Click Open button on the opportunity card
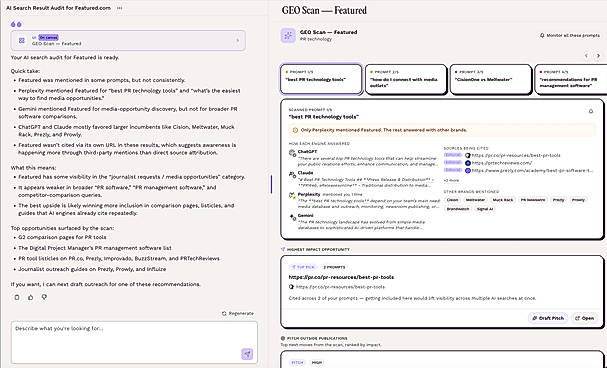Screen dimensions: 607x368 585,318
